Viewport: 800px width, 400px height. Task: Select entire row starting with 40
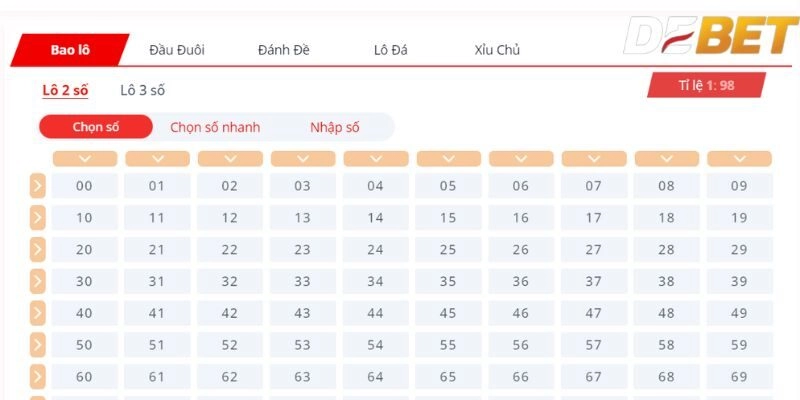tap(37, 313)
